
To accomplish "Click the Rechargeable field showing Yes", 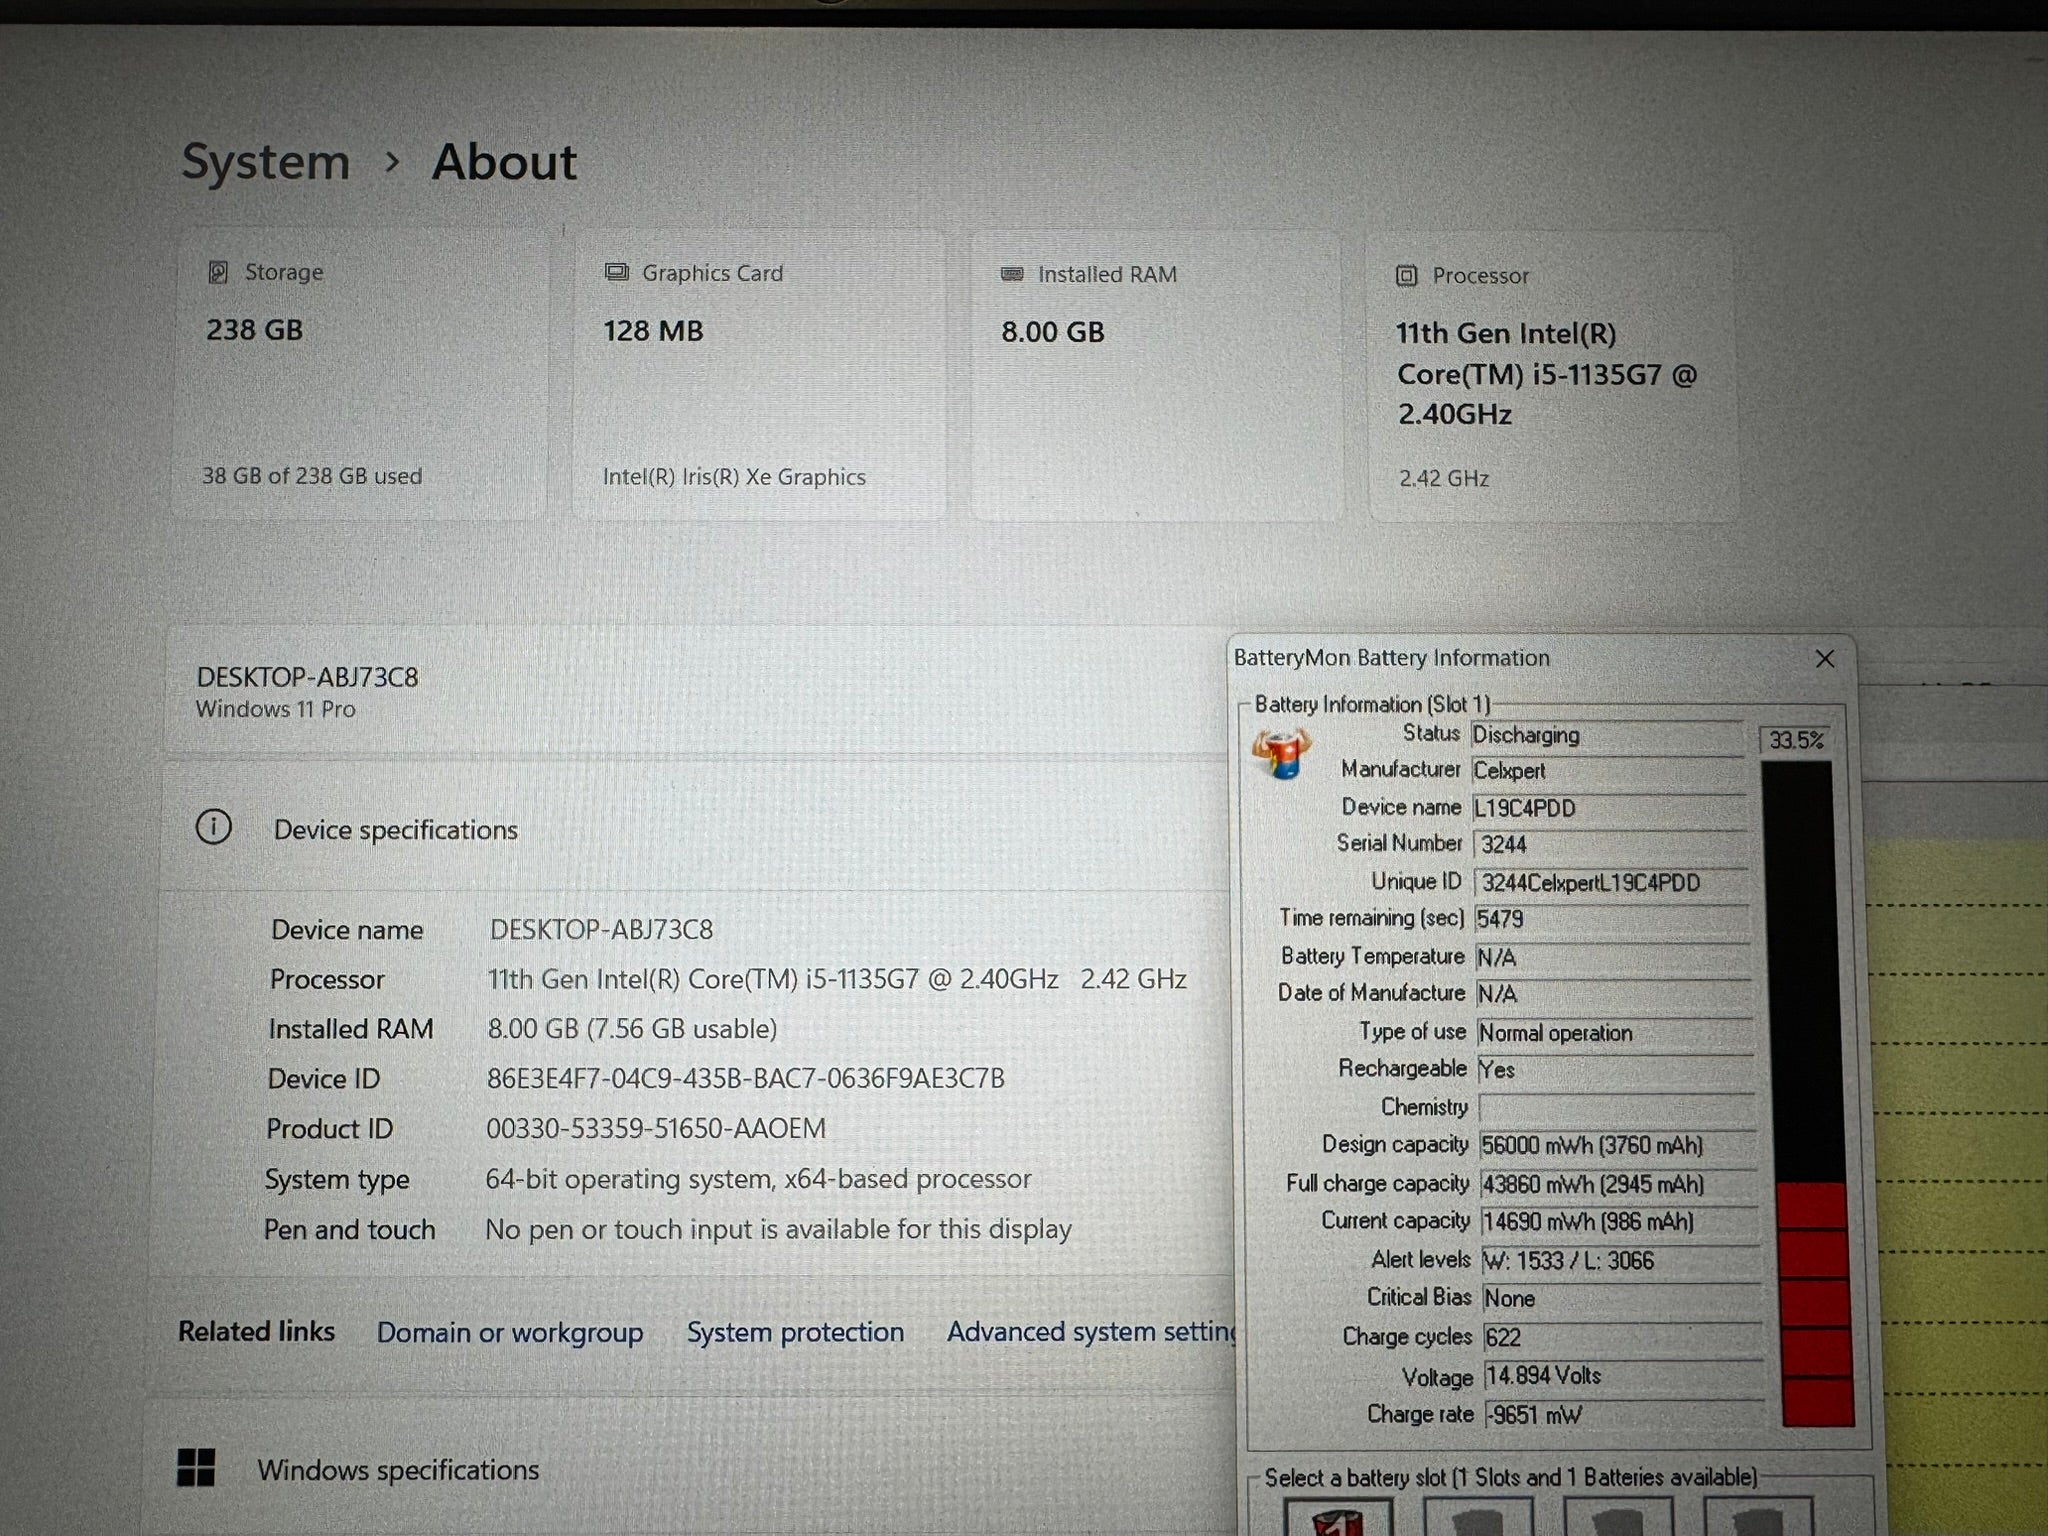I will click(1615, 1070).
